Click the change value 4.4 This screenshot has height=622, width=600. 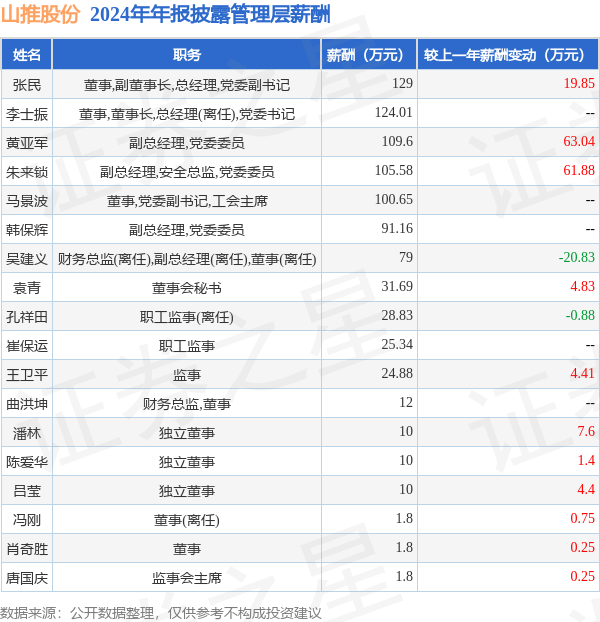click(x=586, y=490)
